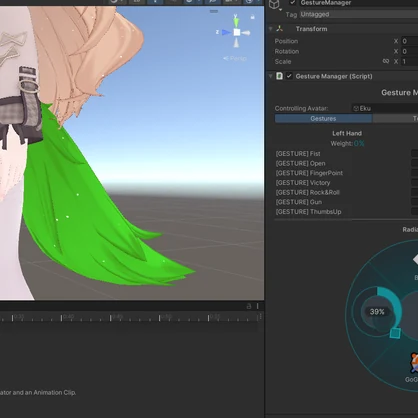Click the GameObject cube icon in Inspector
Image resolution: width=418 pixels, height=418 pixels.
(274, 4)
